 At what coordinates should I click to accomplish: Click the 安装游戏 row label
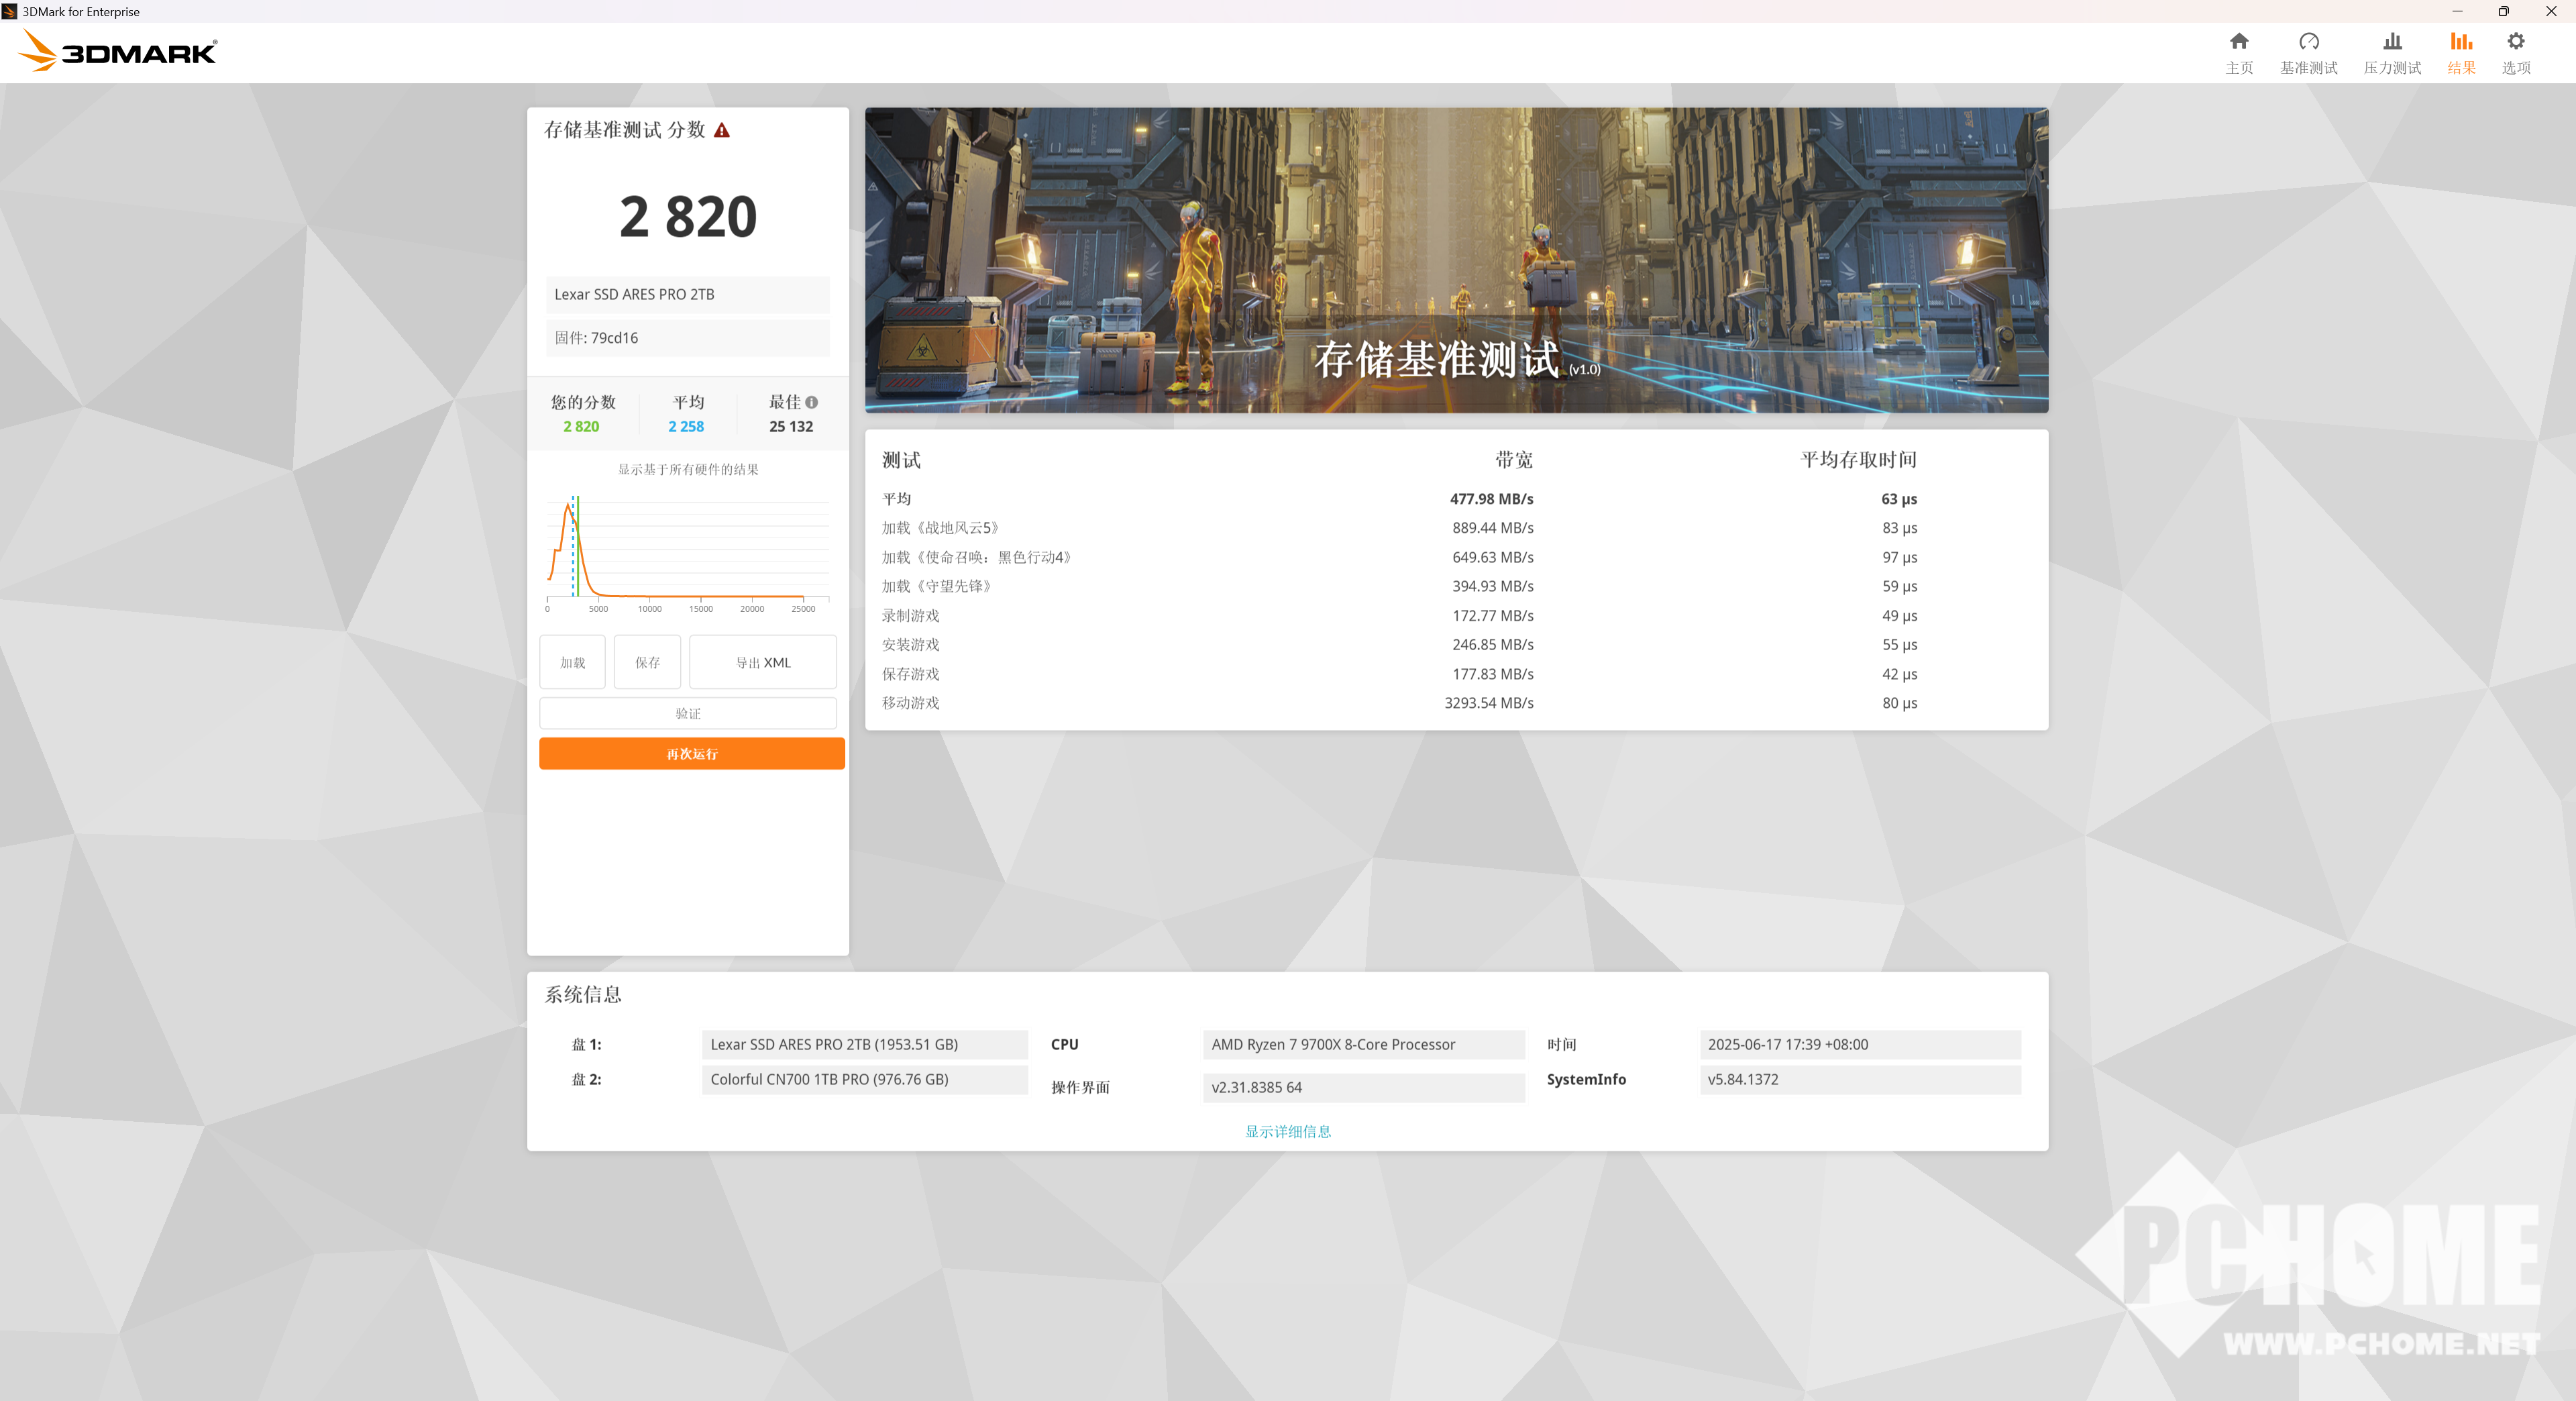tap(910, 644)
